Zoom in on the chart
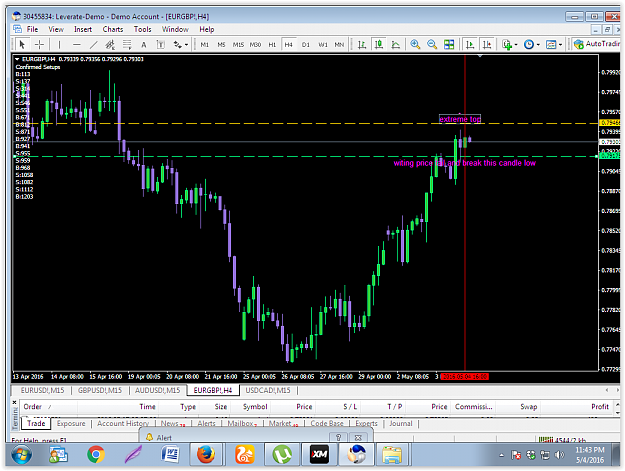The image size is (625, 471). tap(415, 45)
